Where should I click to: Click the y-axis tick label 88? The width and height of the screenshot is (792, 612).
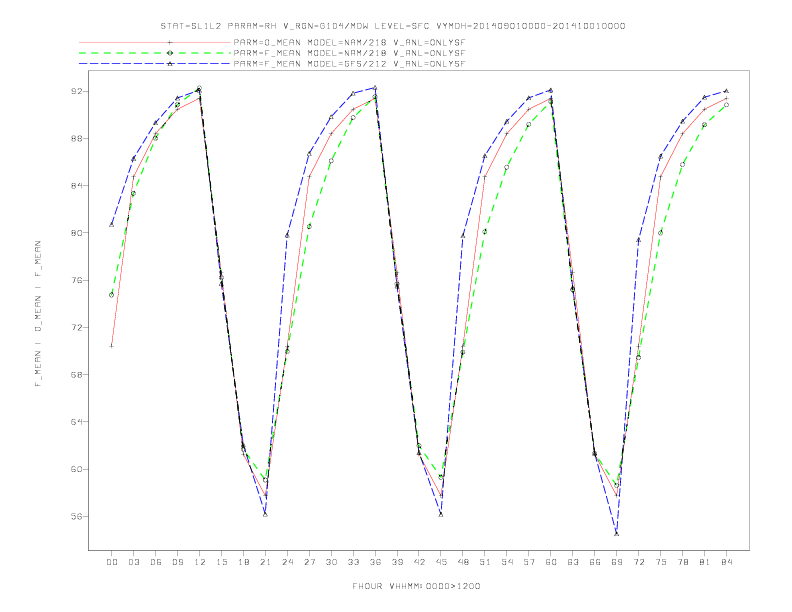click(76, 138)
